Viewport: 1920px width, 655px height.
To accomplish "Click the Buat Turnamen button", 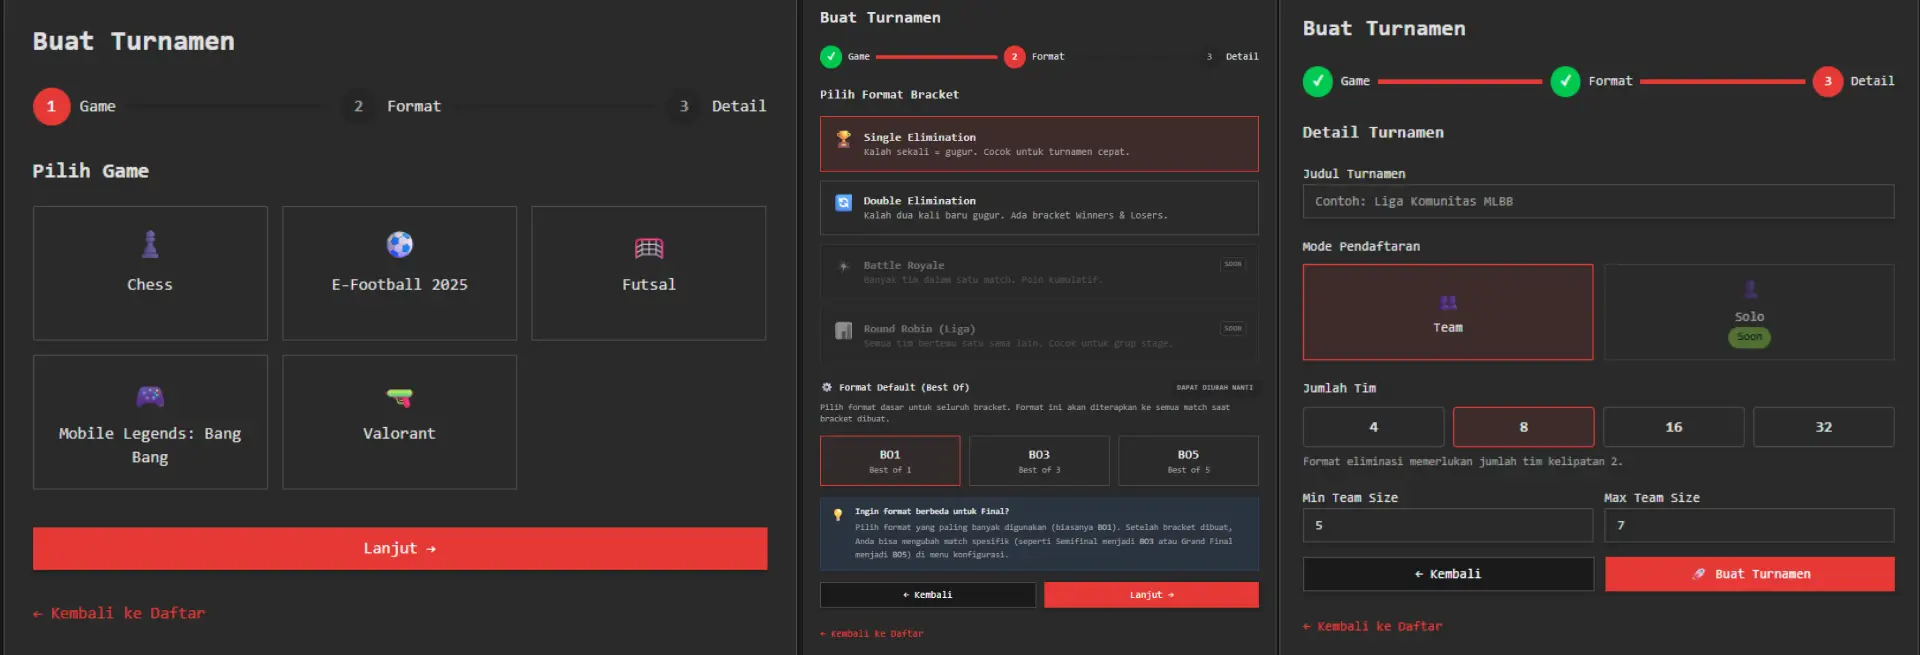I will pos(1750,574).
